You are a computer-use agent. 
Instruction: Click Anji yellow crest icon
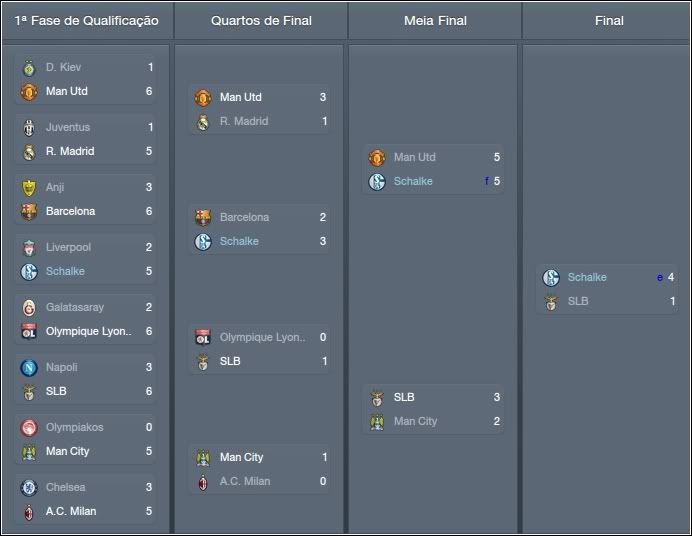29,187
